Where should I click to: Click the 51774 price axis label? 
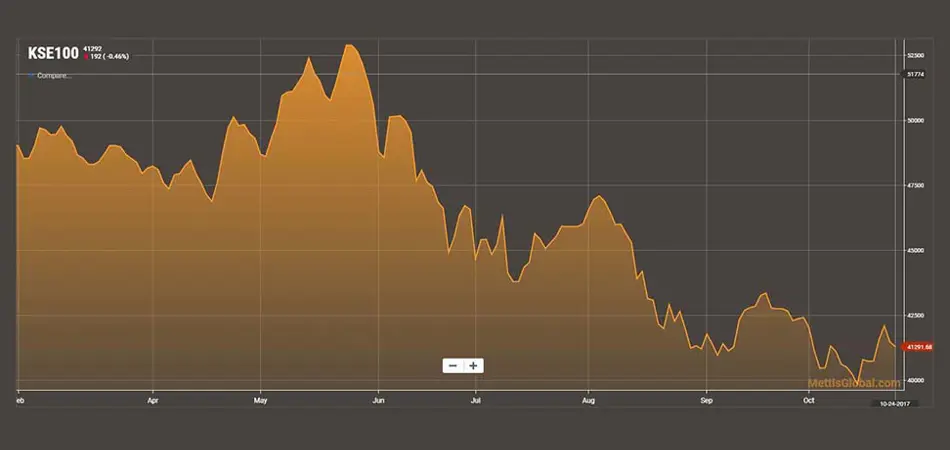(x=914, y=74)
